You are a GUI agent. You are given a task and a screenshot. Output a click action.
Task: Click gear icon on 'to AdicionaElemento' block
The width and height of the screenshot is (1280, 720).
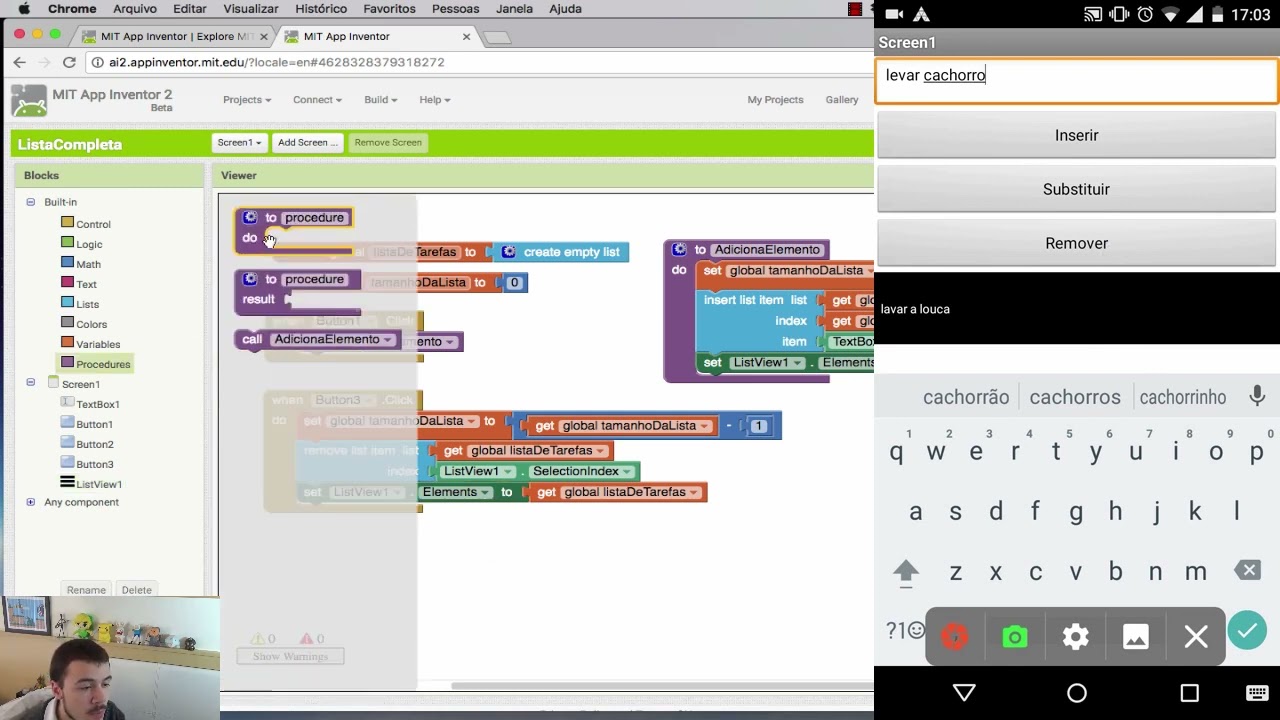(679, 250)
